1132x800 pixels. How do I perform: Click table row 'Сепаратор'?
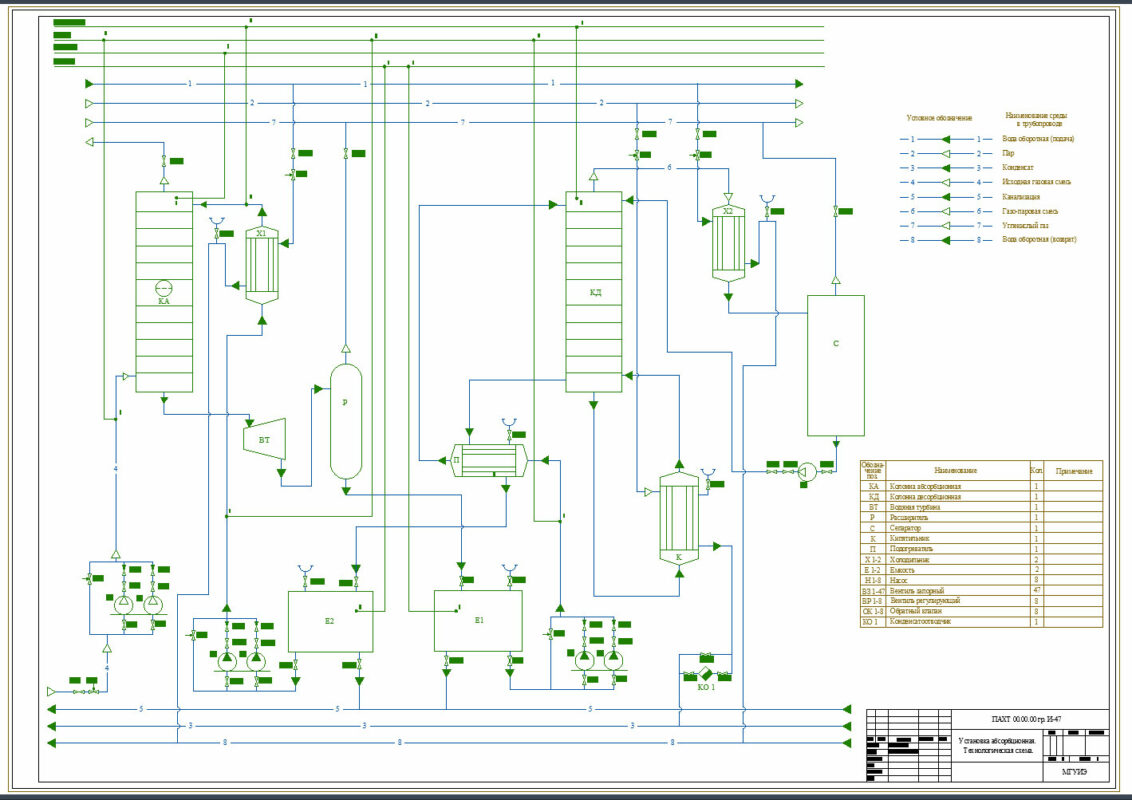(982, 529)
